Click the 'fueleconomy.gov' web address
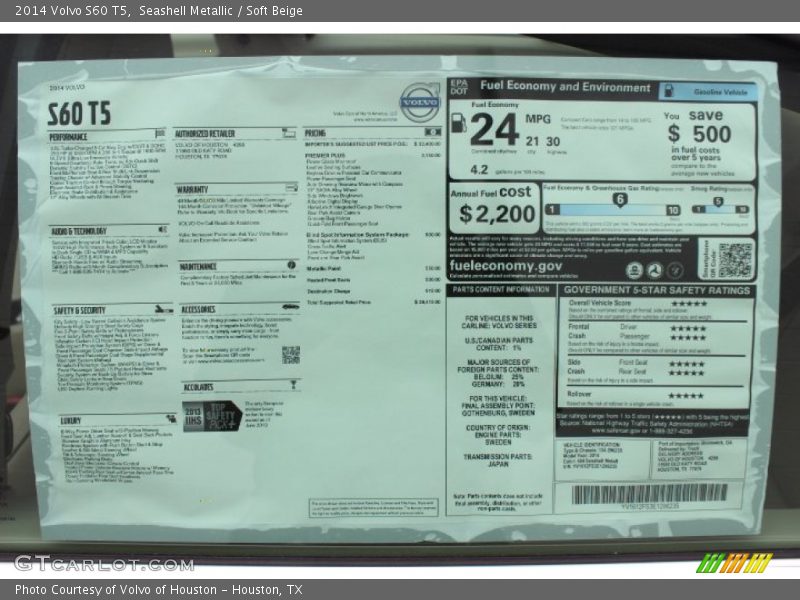This screenshot has width=800, height=600. point(506,266)
